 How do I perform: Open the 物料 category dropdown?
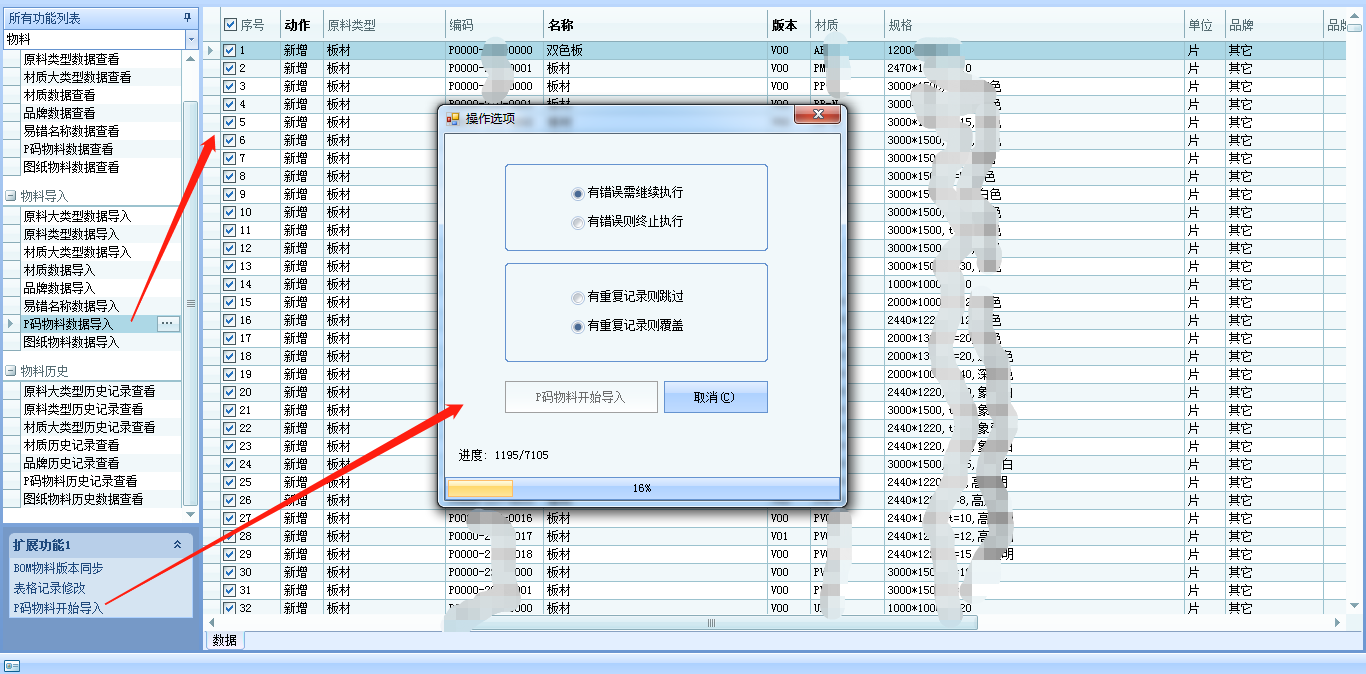tap(191, 39)
